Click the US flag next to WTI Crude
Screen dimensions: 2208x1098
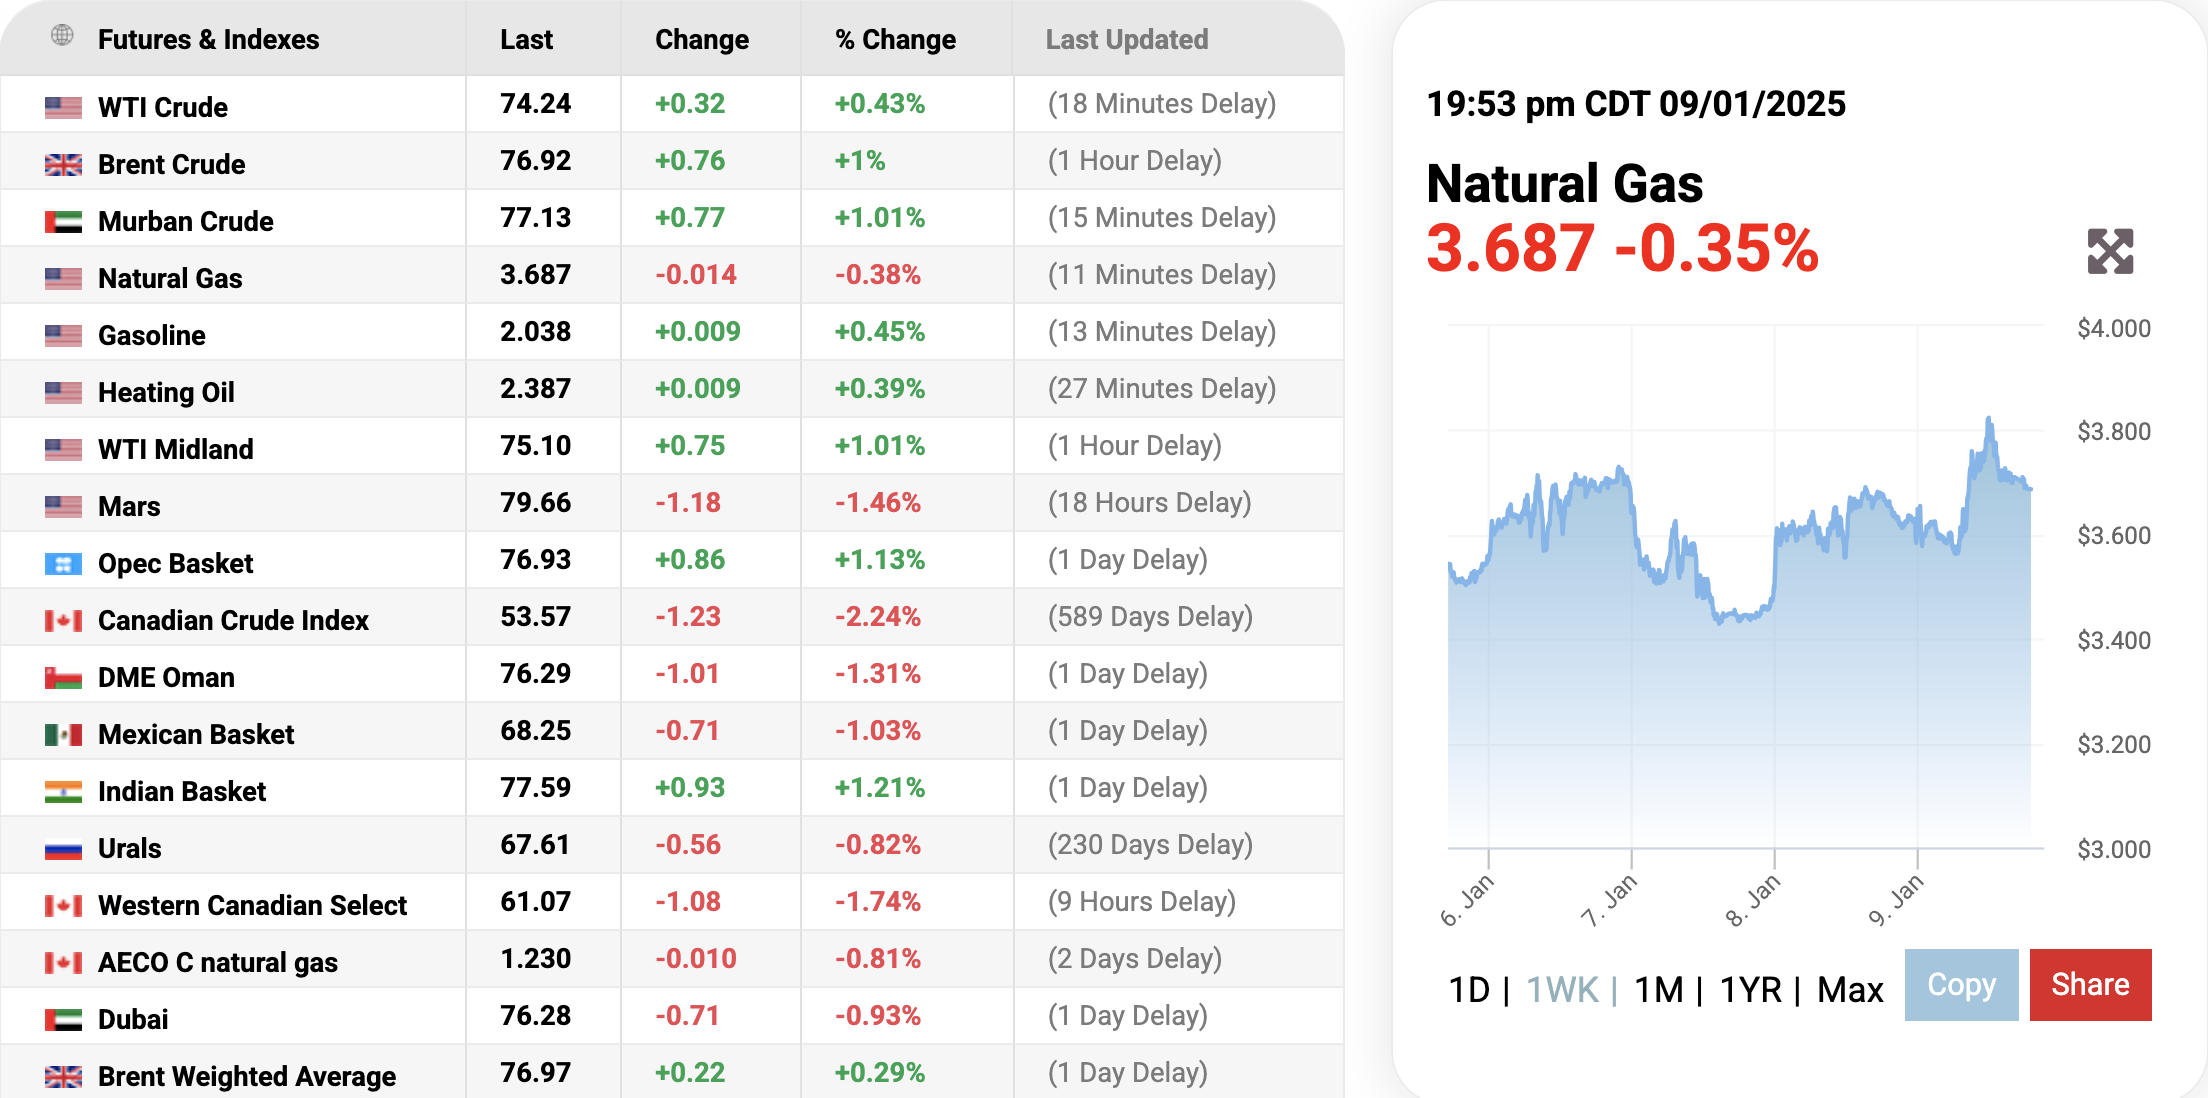pos(63,107)
